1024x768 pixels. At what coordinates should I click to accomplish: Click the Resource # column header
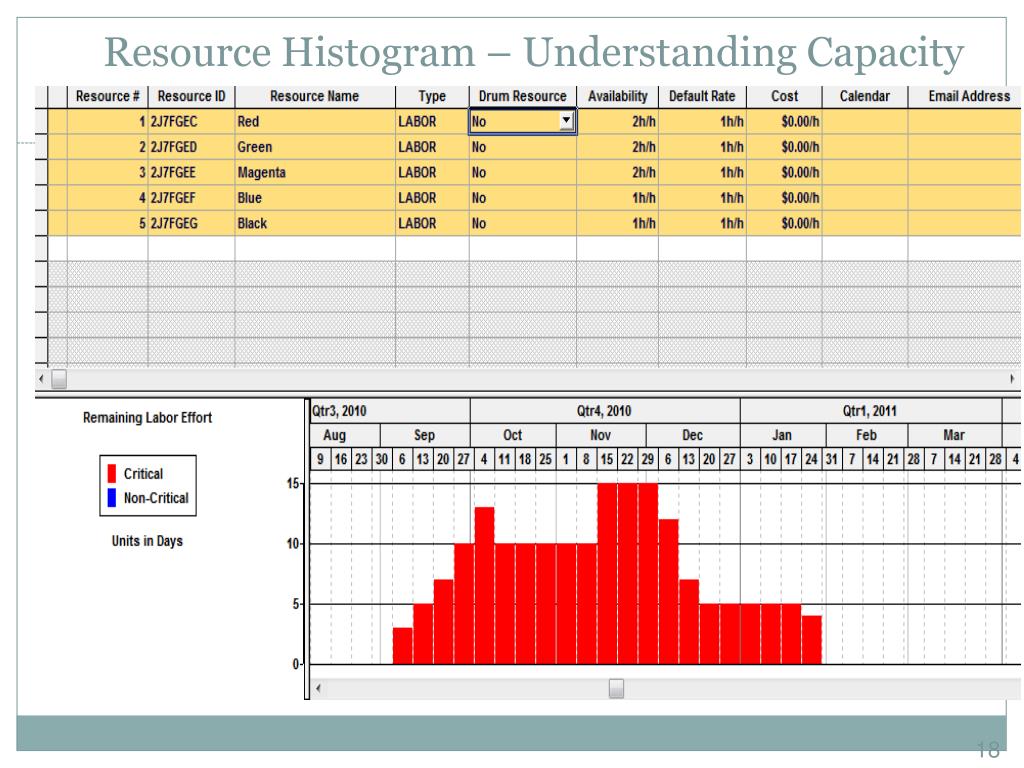coord(107,96)
